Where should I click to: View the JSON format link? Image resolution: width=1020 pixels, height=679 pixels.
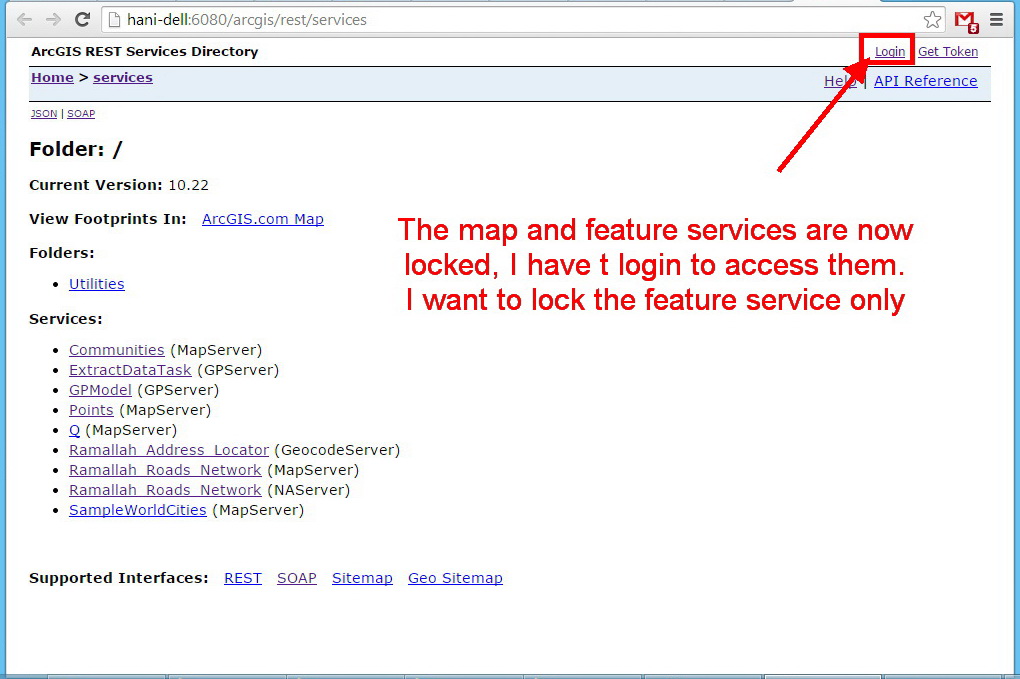click(44, 113)
